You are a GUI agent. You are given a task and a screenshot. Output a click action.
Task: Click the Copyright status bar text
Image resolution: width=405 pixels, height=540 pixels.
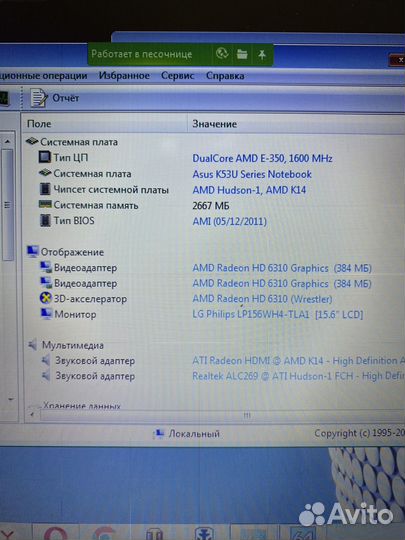pyautogui.click(x=359, y=433)
